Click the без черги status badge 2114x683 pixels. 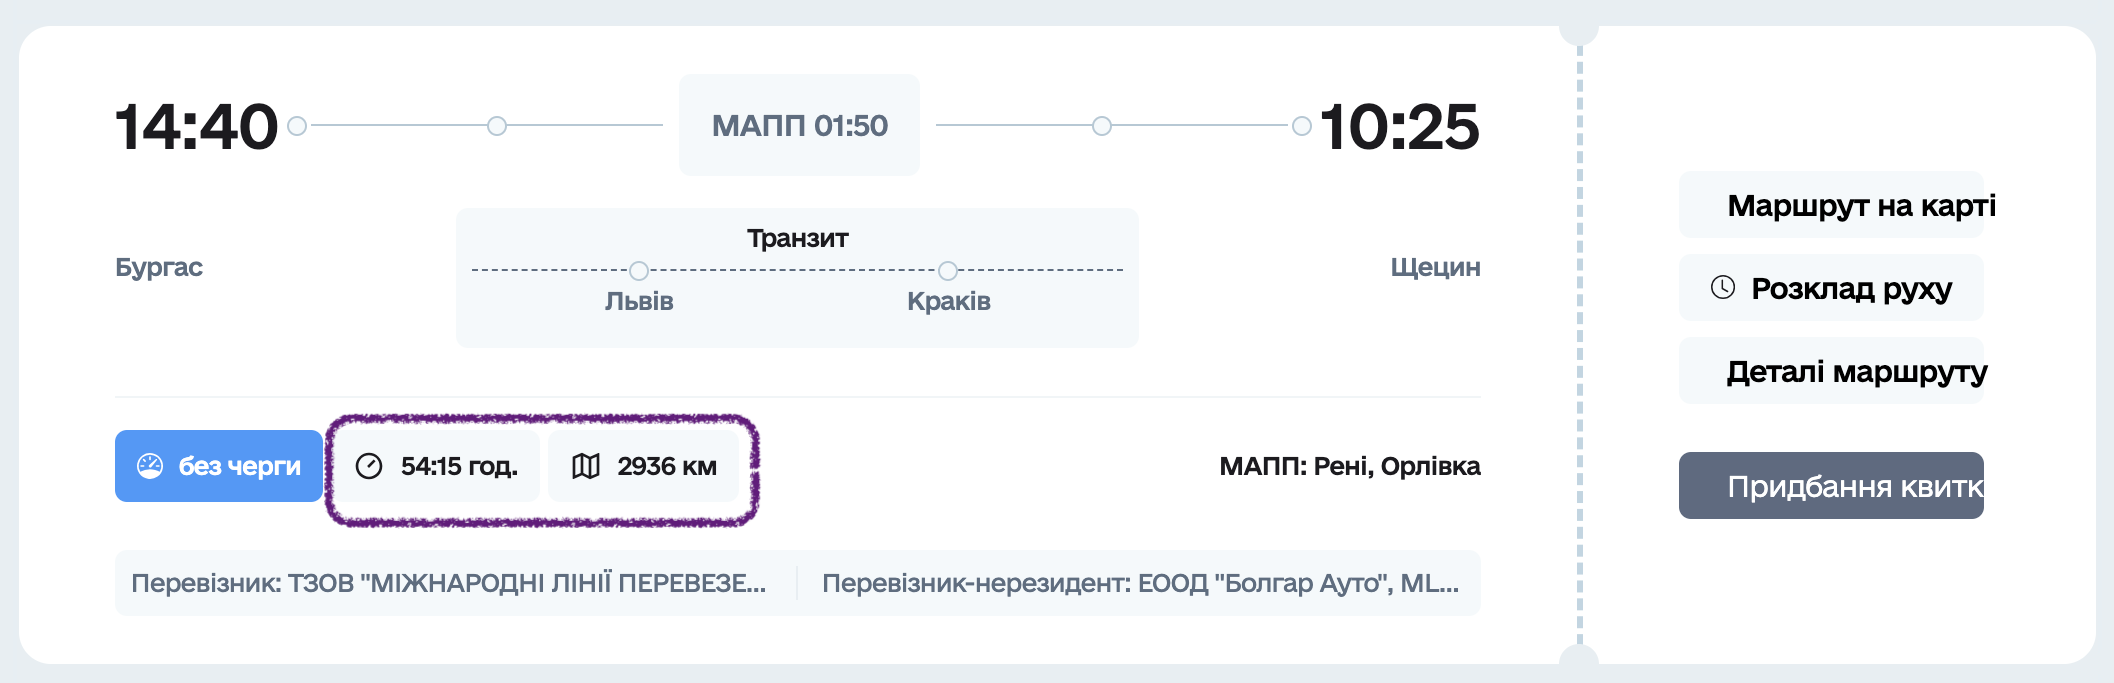pyautogui.click(x=219, y=466)
